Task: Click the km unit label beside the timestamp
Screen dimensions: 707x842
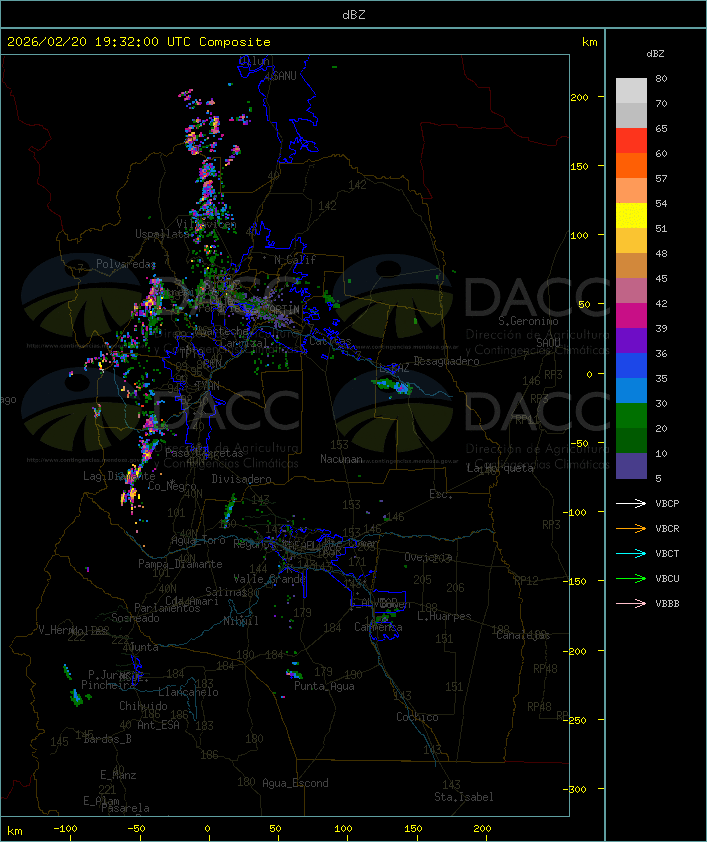Action: click(589, 42)
